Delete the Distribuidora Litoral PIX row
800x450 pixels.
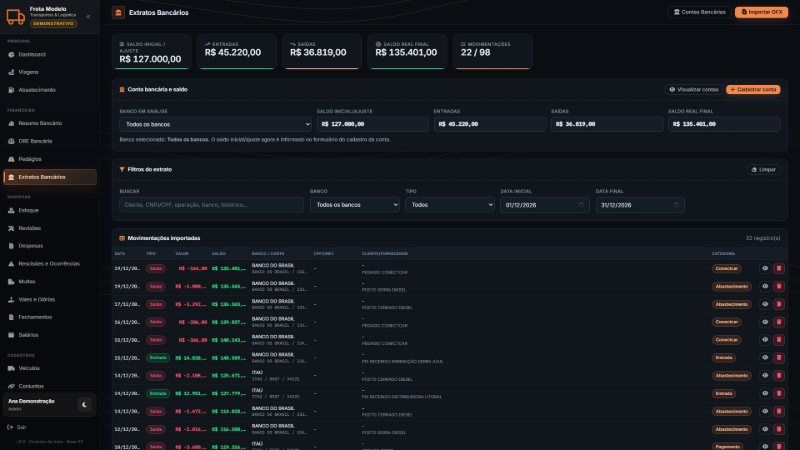779,393
